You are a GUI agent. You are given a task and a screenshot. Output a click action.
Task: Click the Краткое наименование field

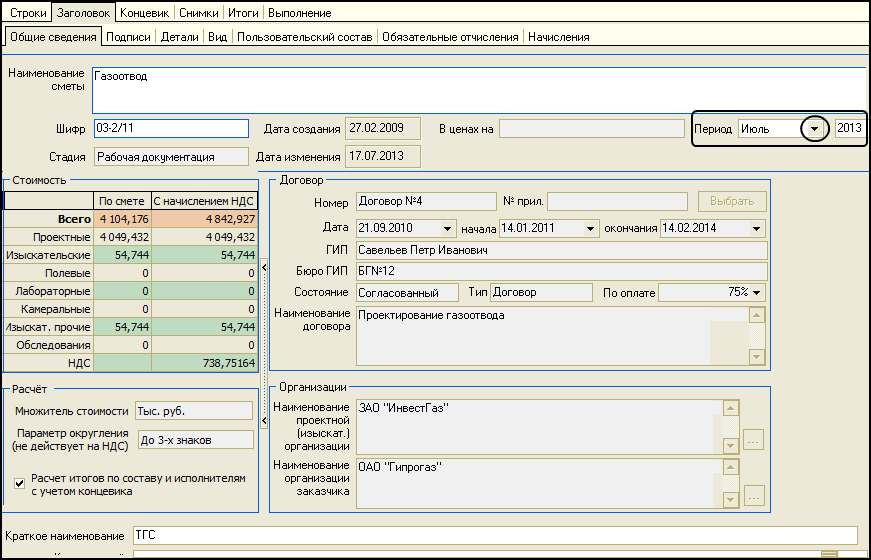(495, 536)
